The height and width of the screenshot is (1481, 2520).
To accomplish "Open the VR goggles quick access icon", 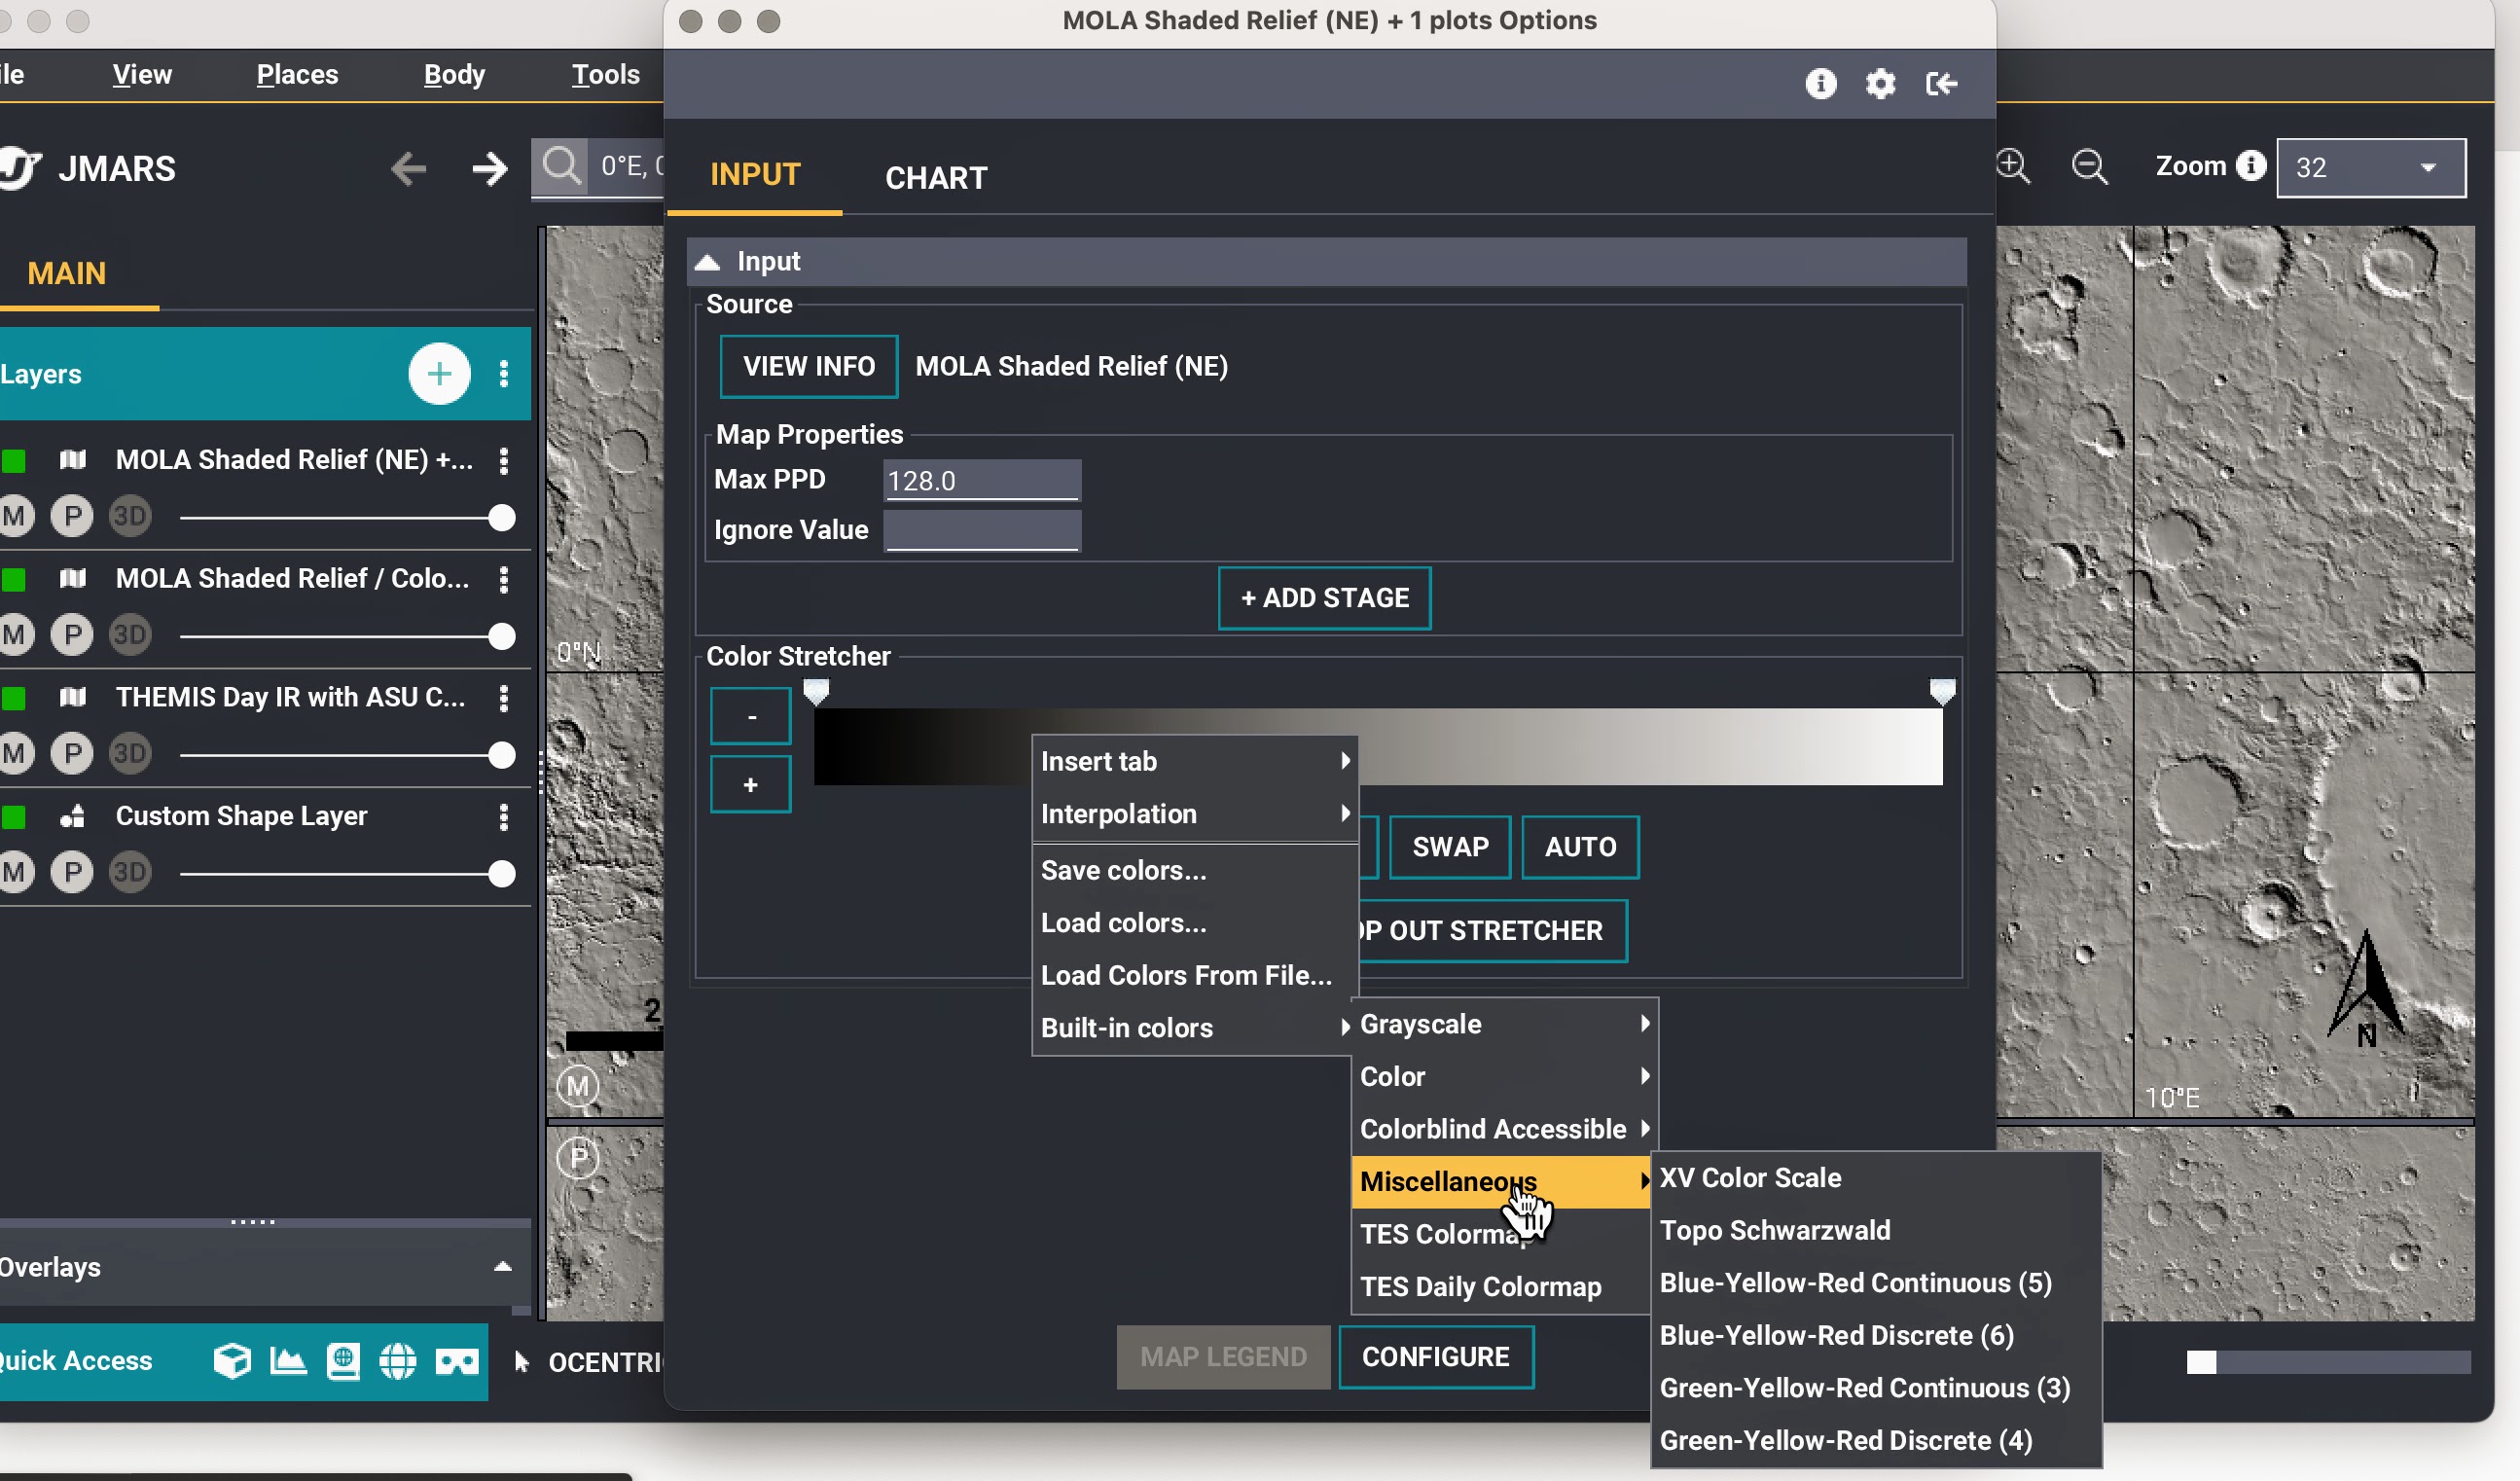I will [x=457, y=1362].
